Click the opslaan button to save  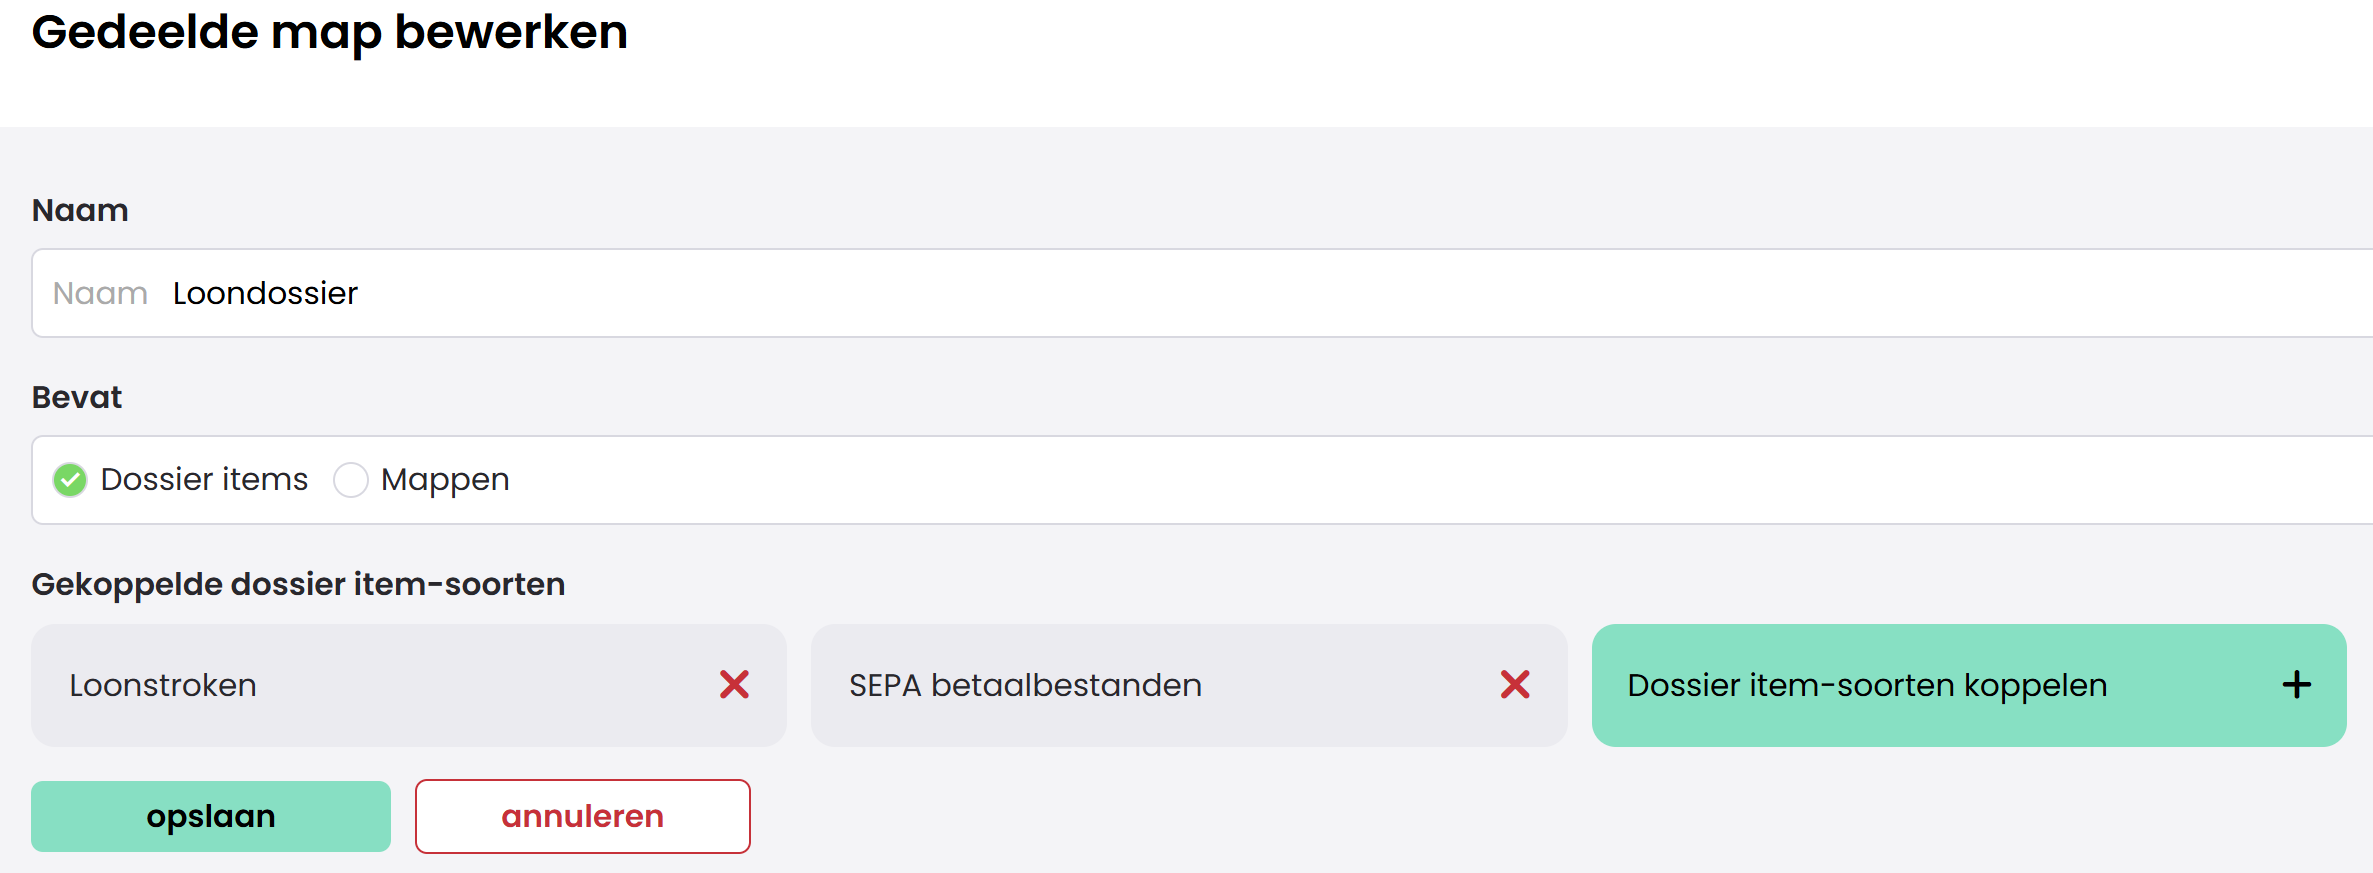(210, 816)
